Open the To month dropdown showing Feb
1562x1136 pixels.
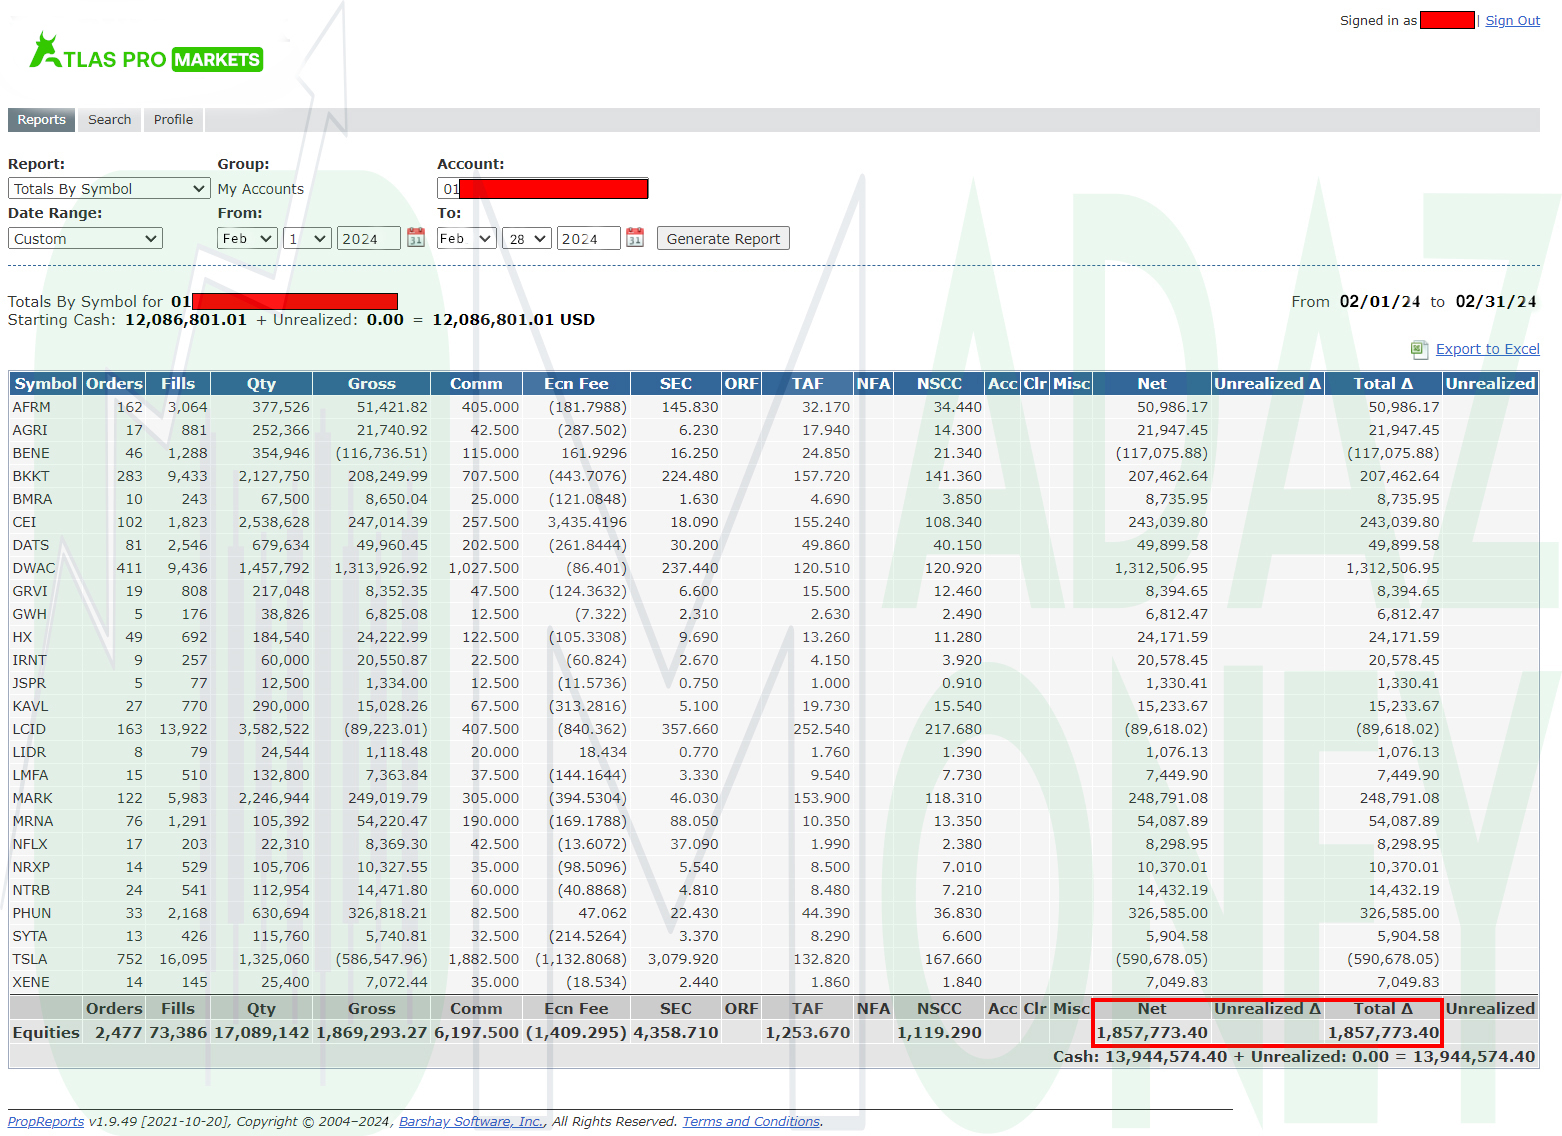tap(466, 237)
